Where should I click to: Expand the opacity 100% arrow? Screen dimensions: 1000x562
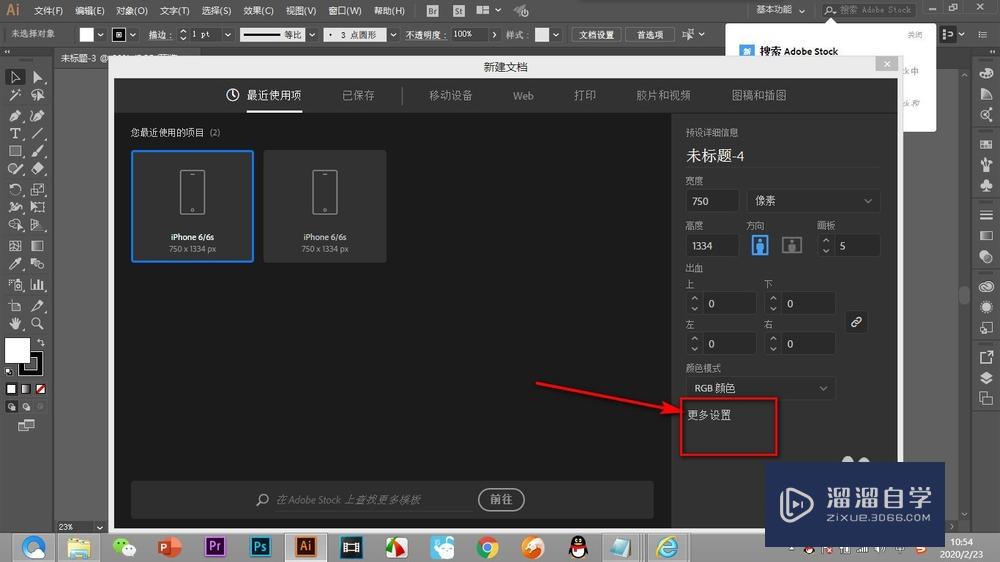494,34
